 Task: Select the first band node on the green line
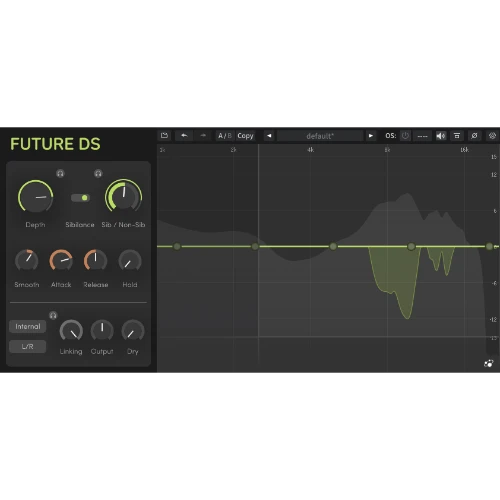click(177, 246)
